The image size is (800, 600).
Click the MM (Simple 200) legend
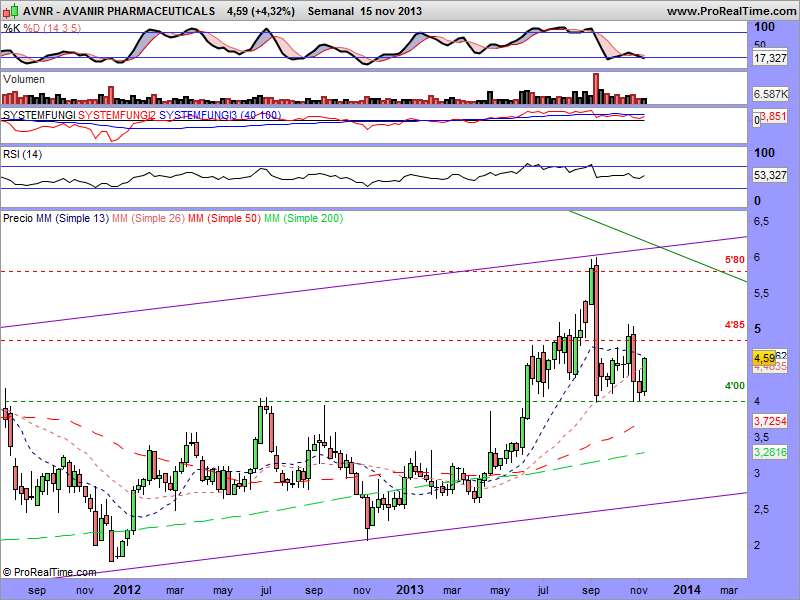pos(304,218)
